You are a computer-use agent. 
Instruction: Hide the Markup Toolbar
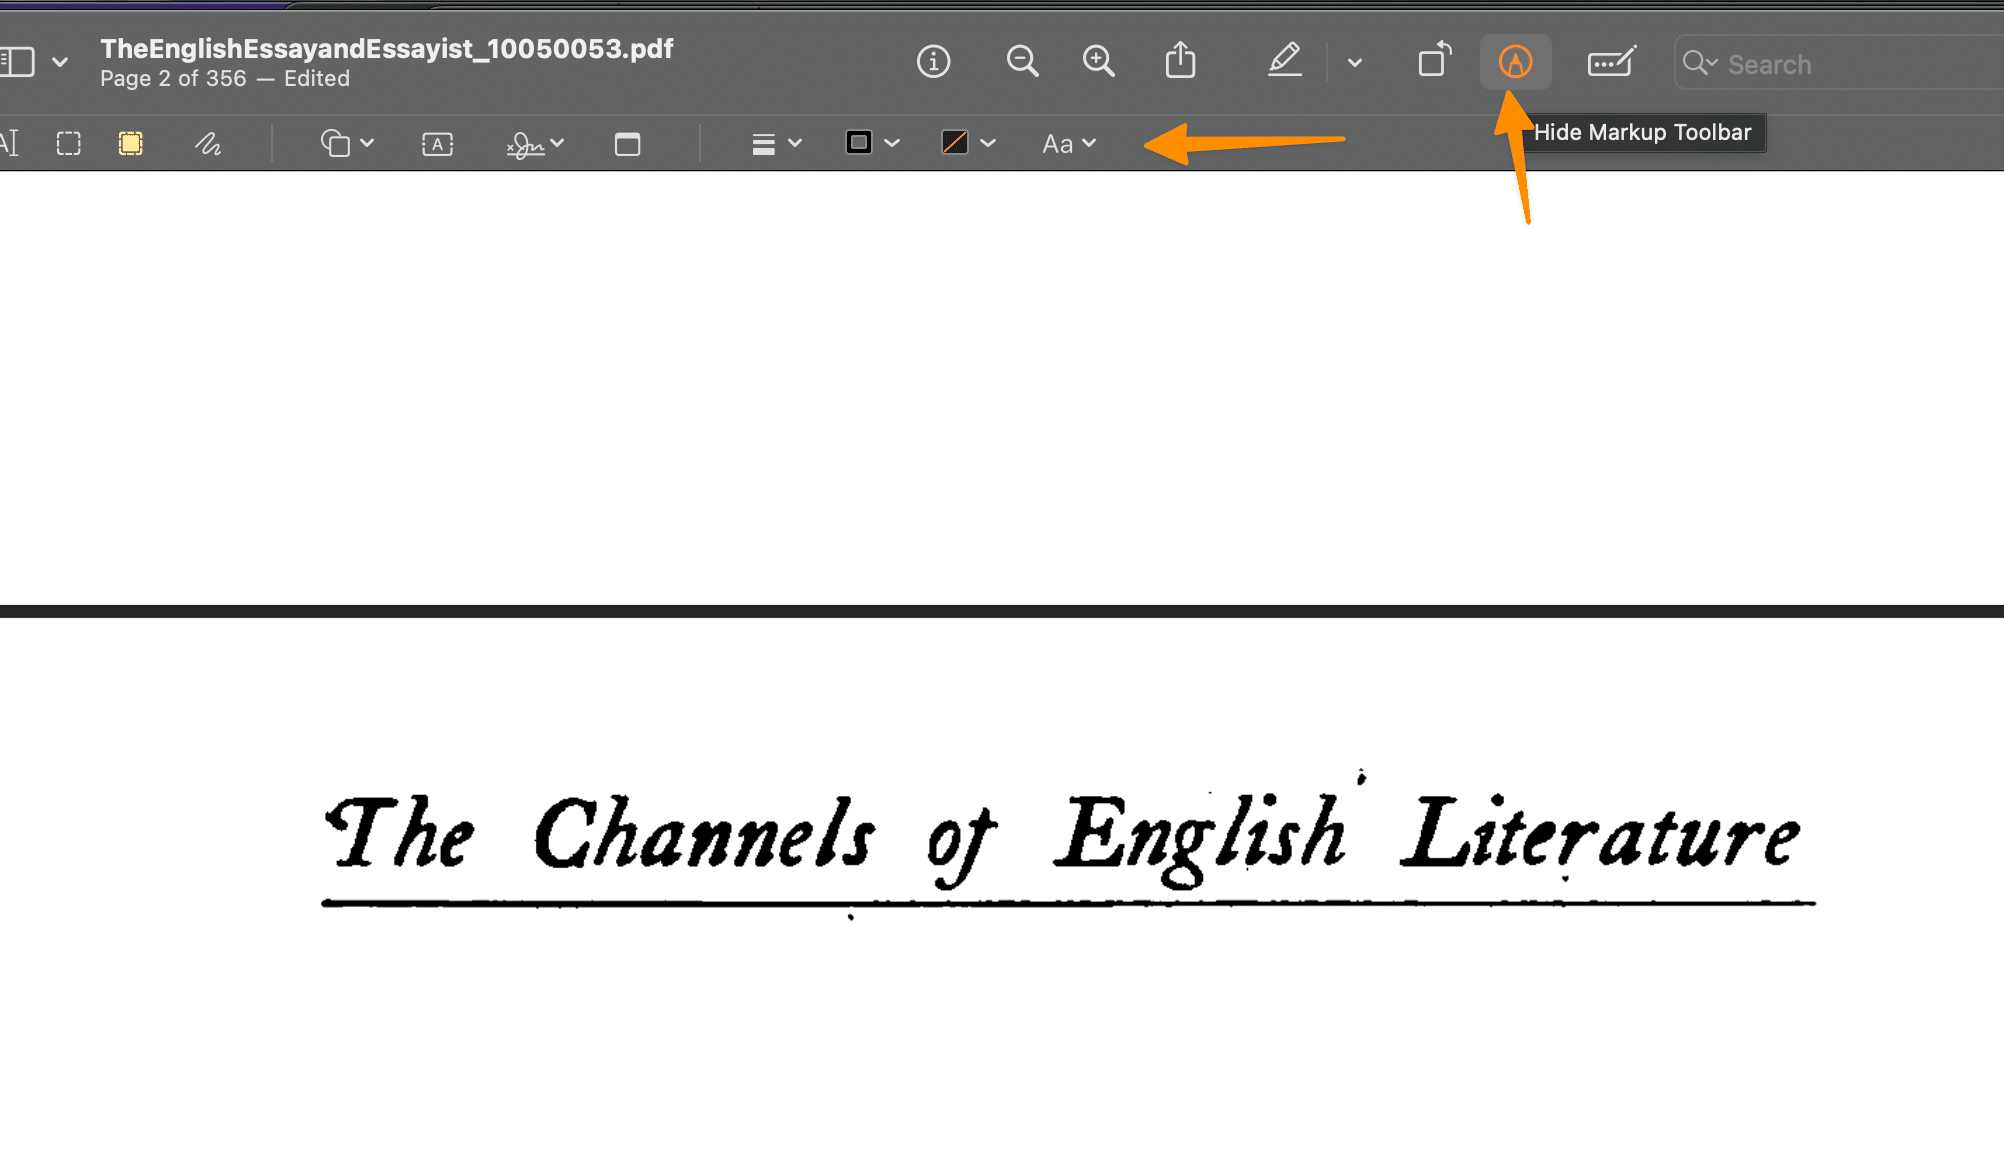[1515, 61]
